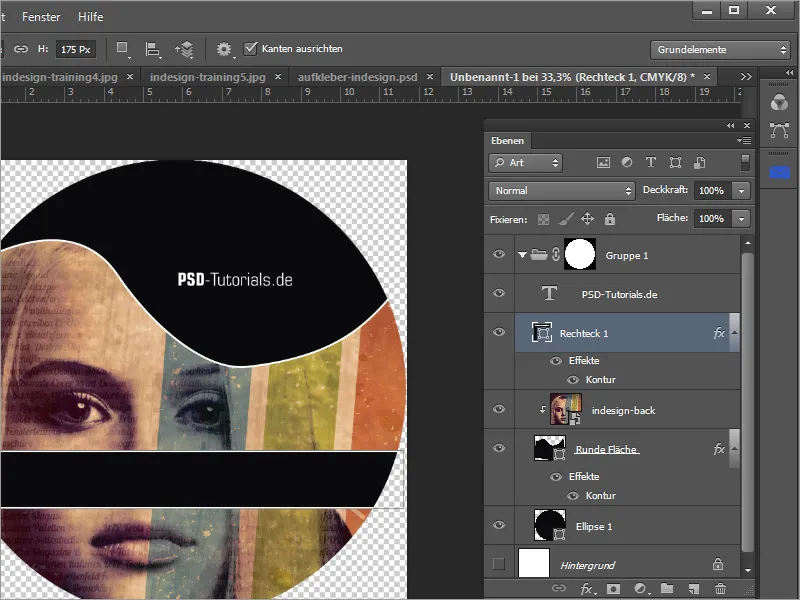The height and width of the screenshot is (600, 800).
Task: Collapse Ebenen panel double-arrow button
Action: point(731,125)
